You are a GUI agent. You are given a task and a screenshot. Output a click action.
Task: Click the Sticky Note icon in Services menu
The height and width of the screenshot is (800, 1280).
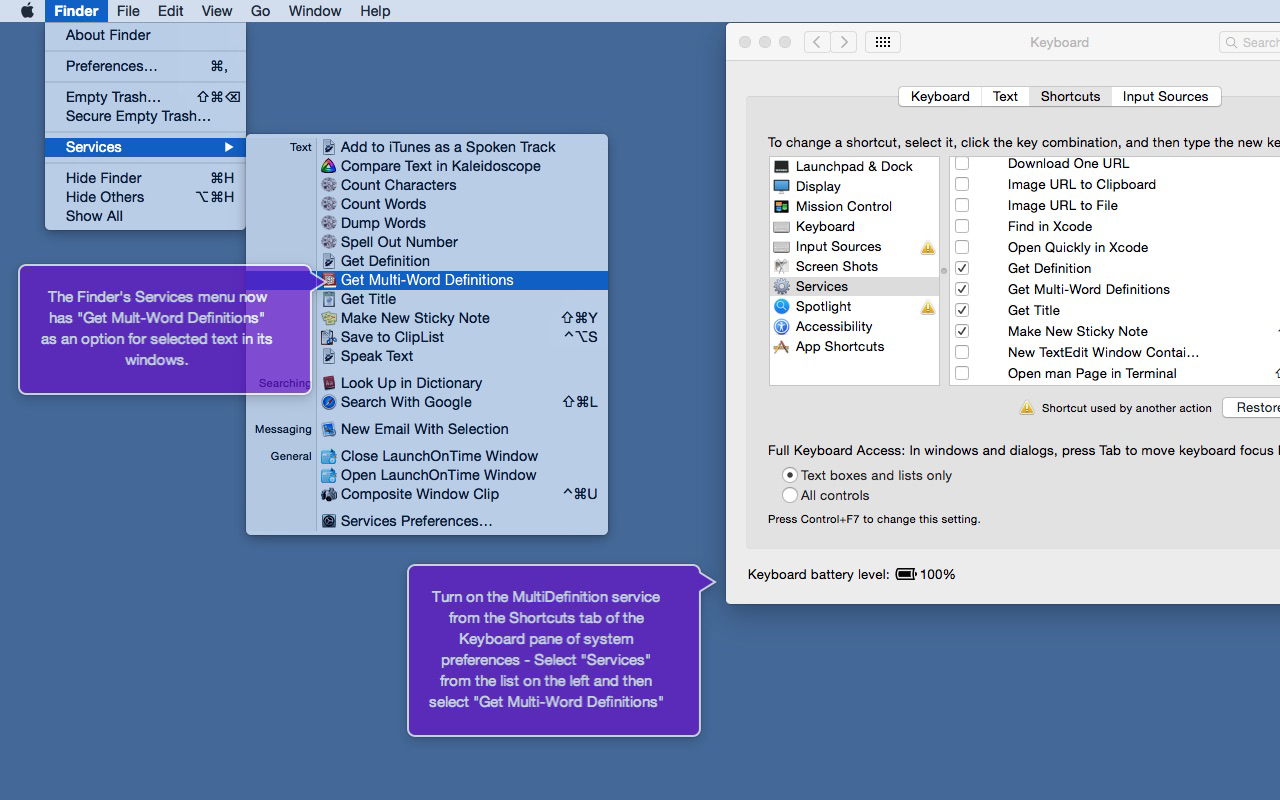tap(328, 318)
